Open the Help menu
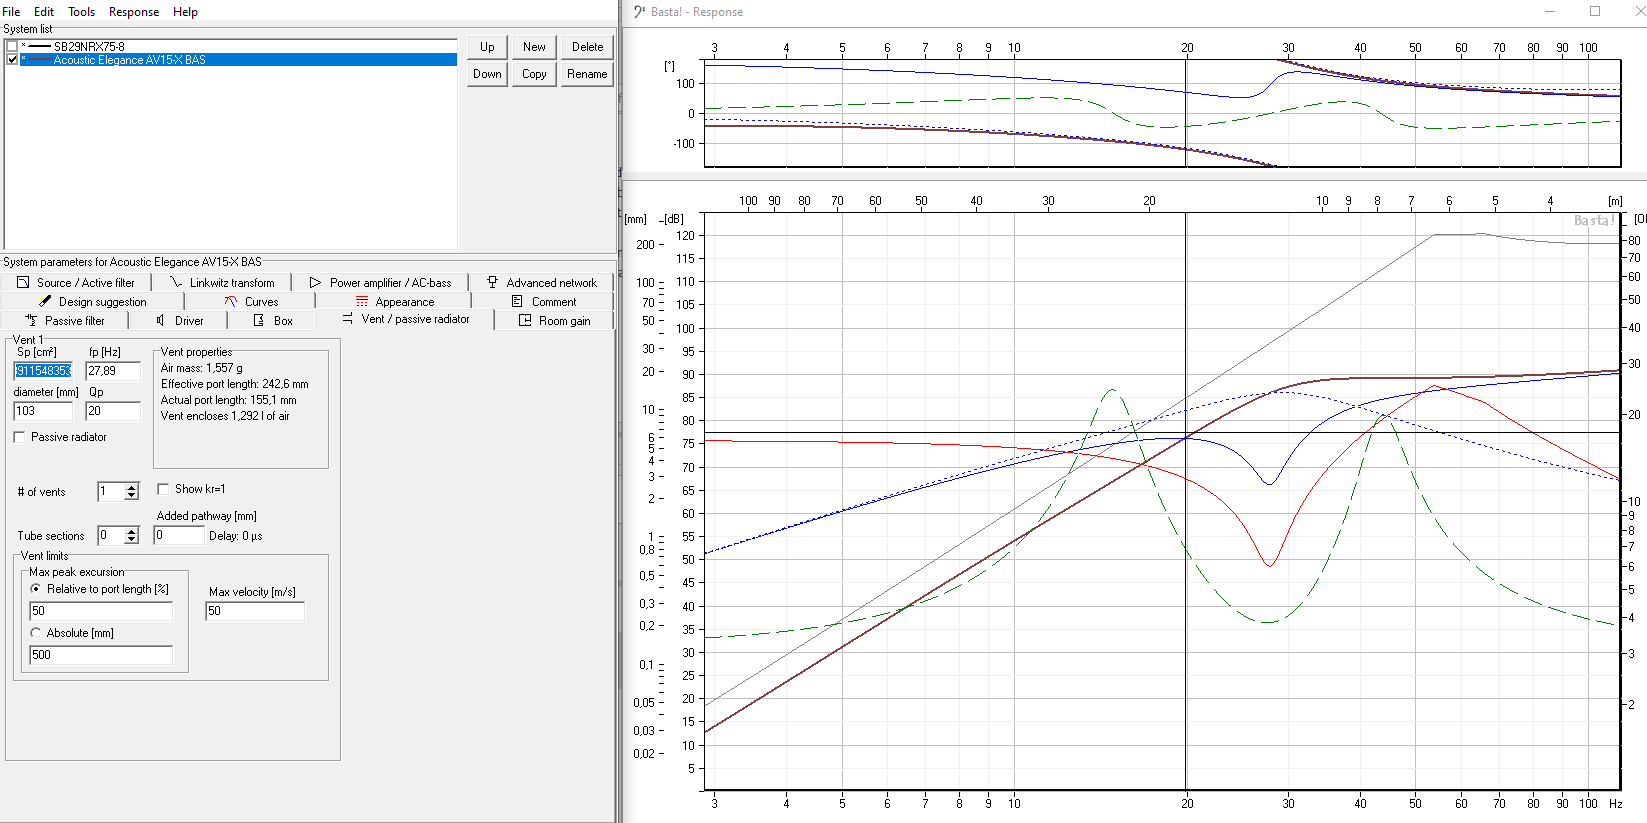The image size is (1647, 823). point(185,12)
